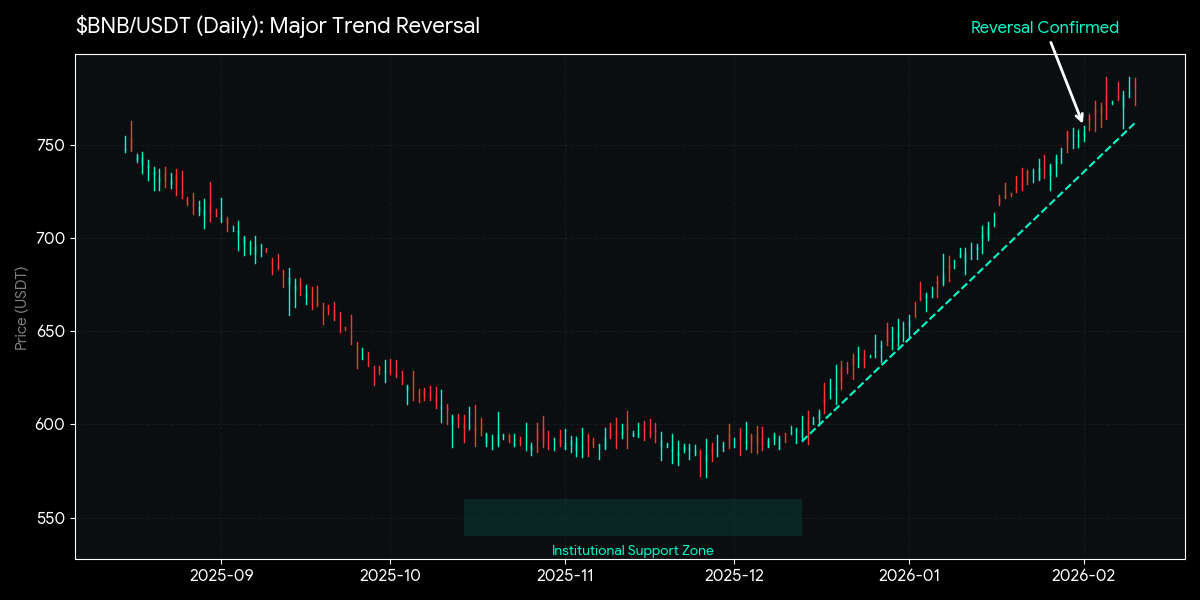The height and width of the screenshot is (600, 1200).
Task: Click the "Institutional Support Zone" label
Action: pos(633,551)
